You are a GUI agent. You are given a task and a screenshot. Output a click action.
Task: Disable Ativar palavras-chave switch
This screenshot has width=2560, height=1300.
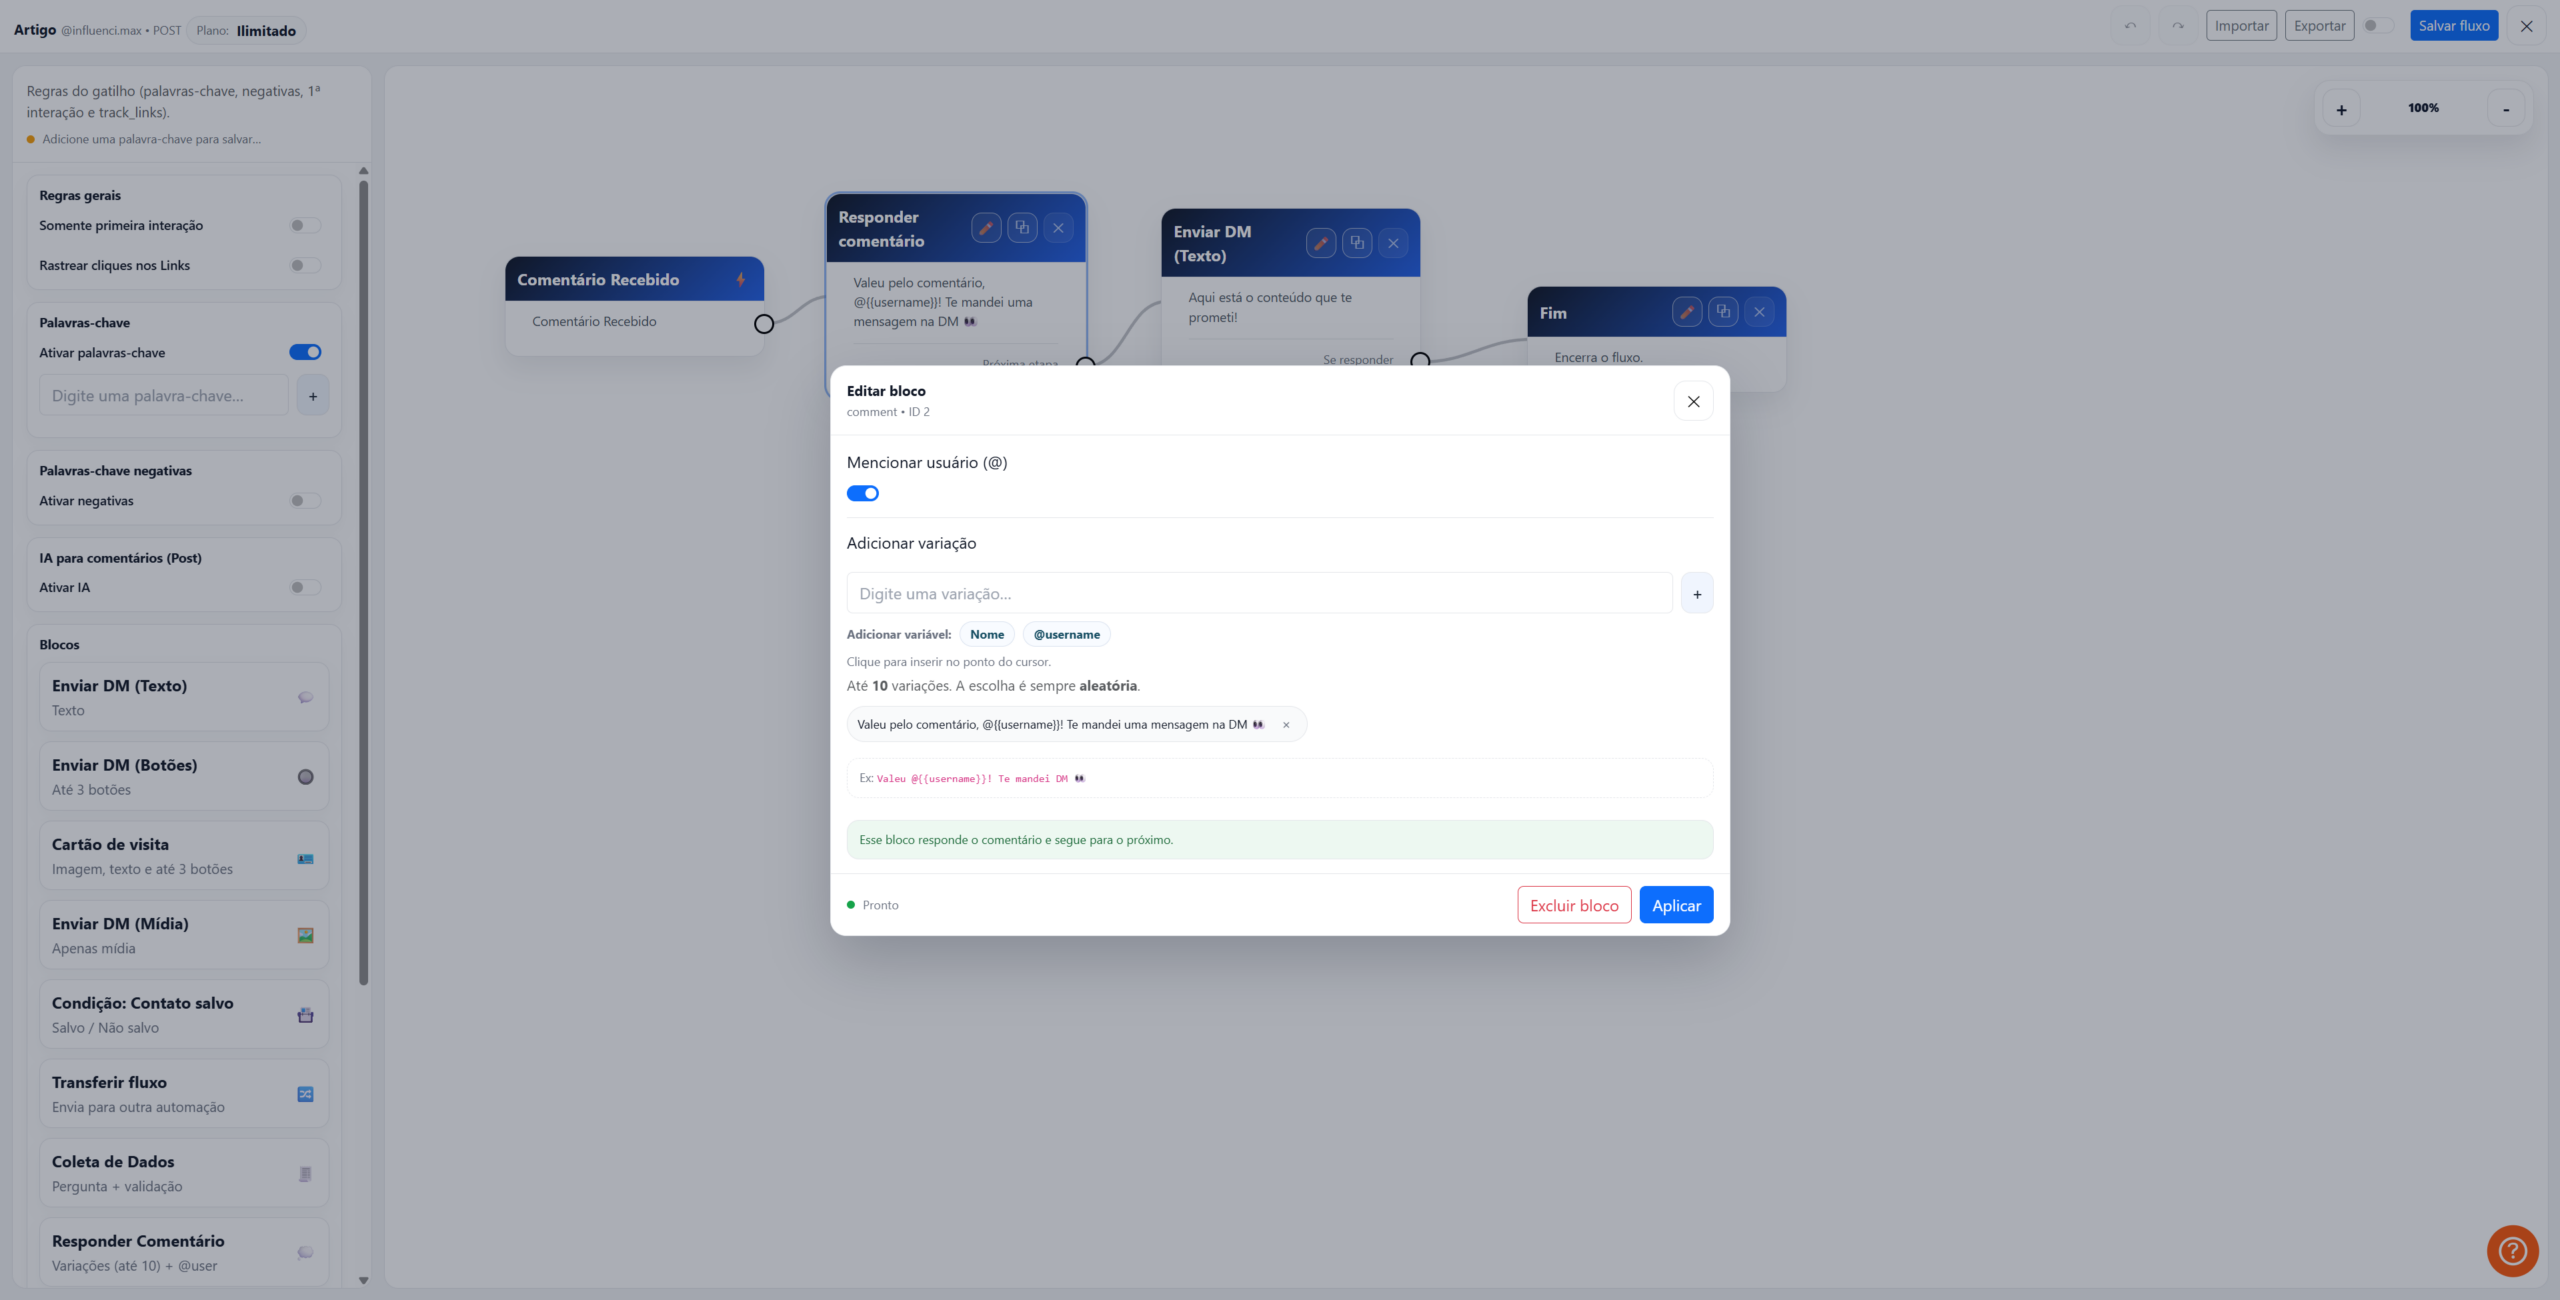tap(305, 352)
